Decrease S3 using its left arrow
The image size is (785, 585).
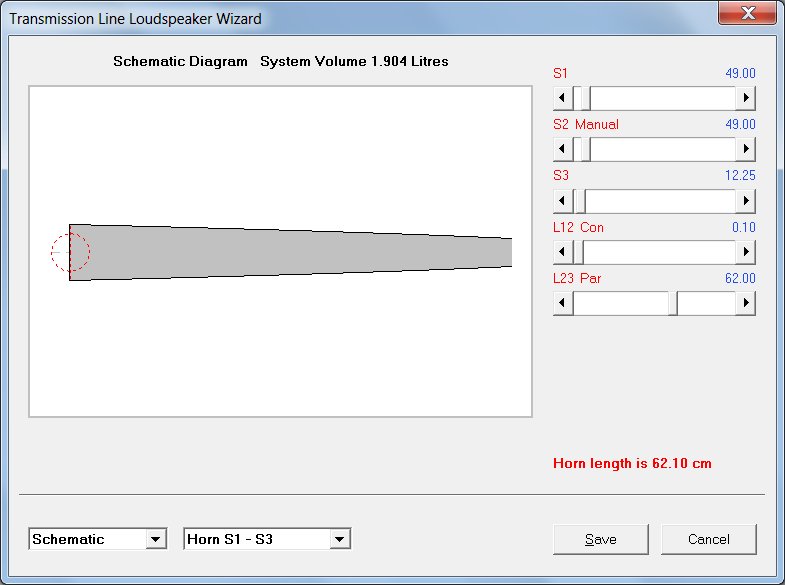(563, 201)
